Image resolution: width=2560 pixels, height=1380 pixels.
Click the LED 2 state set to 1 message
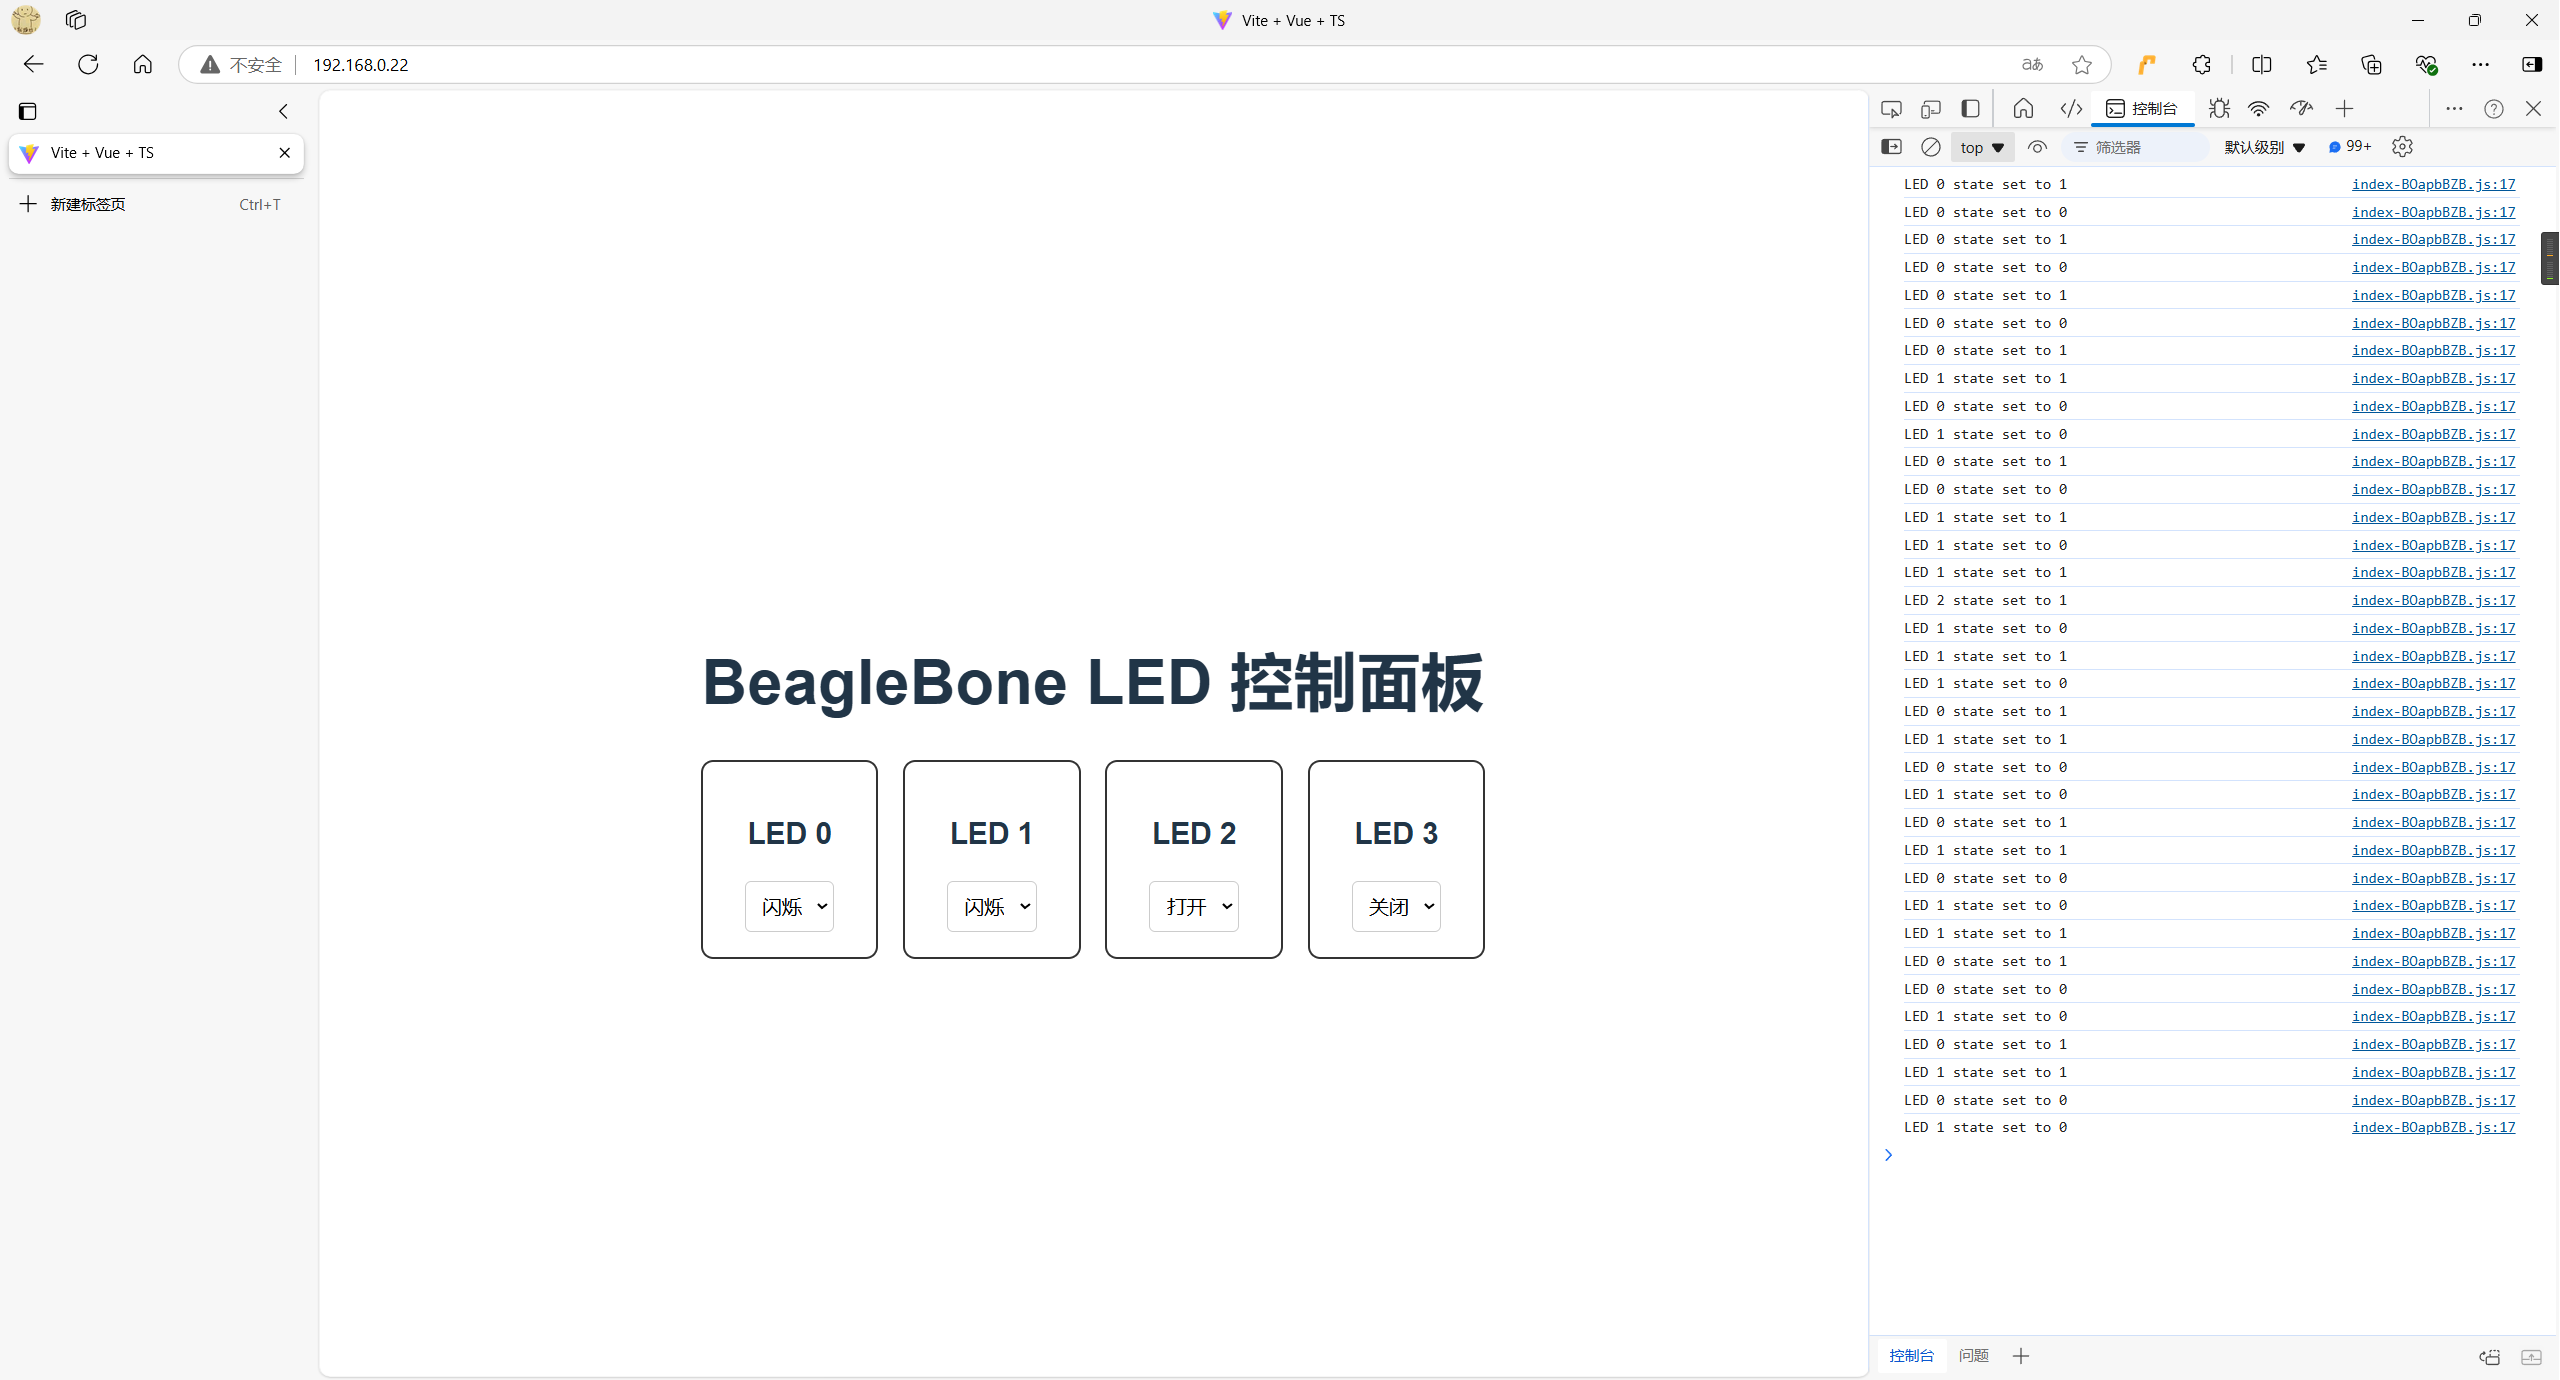pyautogui.click(x=1985, y=601)
